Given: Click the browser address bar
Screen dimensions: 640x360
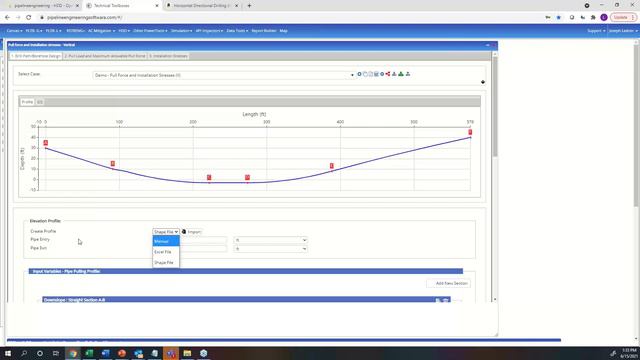Looking at the screenshot, I should click(286, 18).
